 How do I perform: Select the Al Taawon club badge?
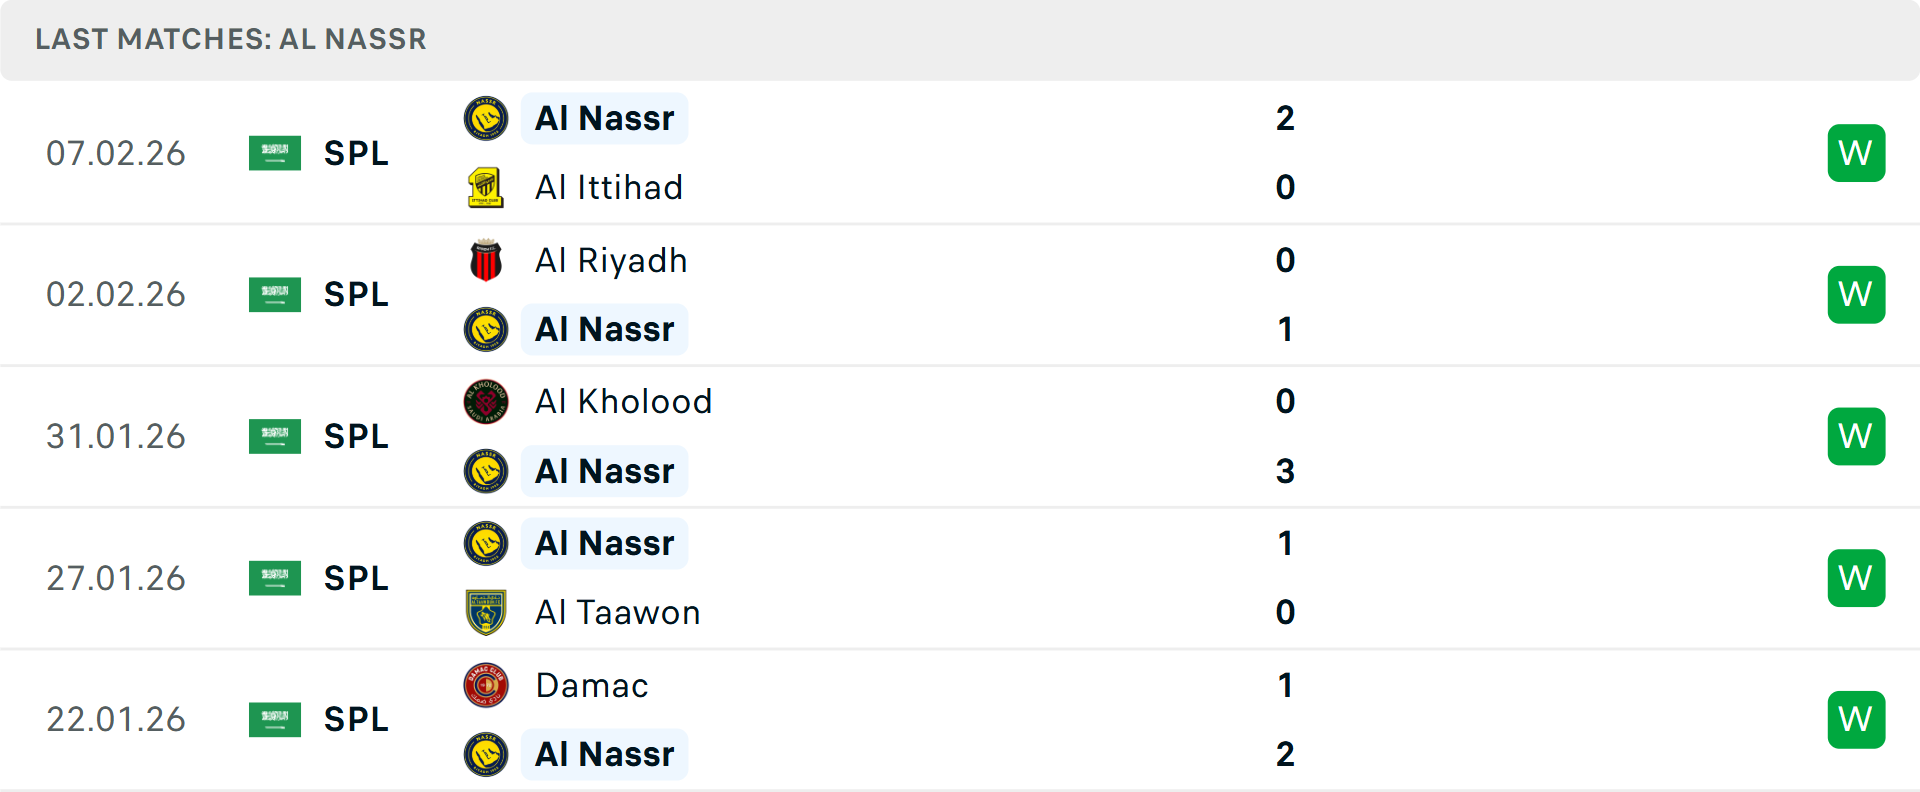[x=485, y=611]
